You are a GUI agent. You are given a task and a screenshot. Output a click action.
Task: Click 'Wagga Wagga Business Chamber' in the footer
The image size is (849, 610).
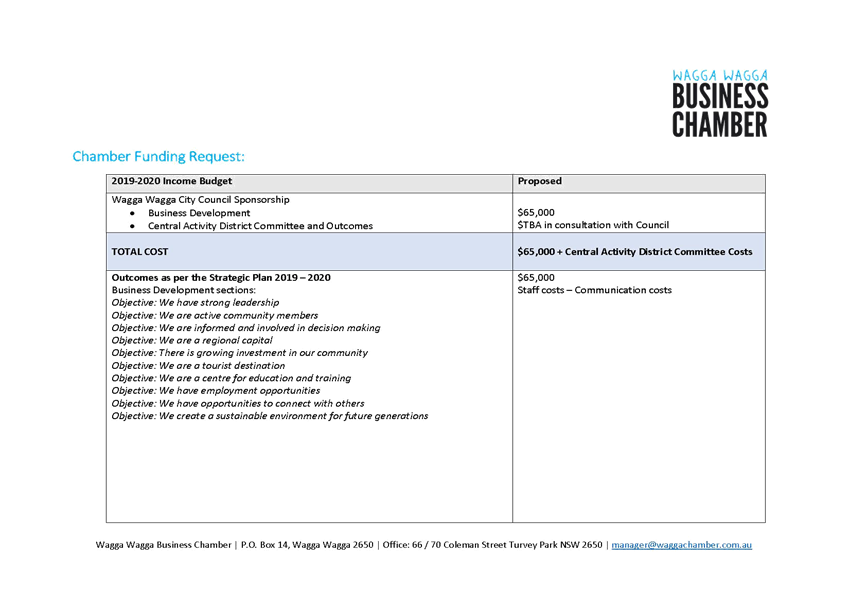(164, 545)
